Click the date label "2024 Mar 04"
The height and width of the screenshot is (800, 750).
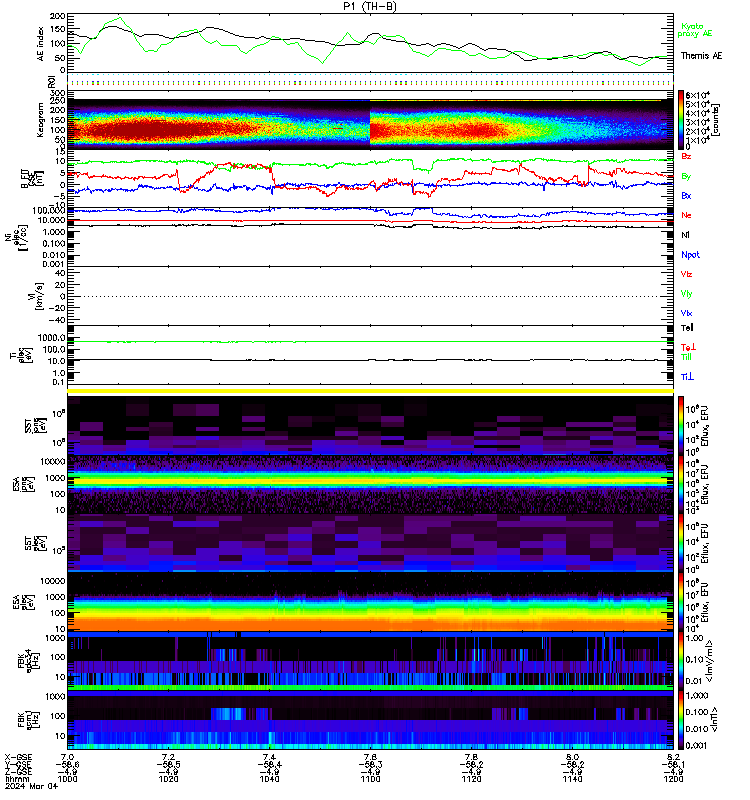pyautogui.click(x=31, y=786)
